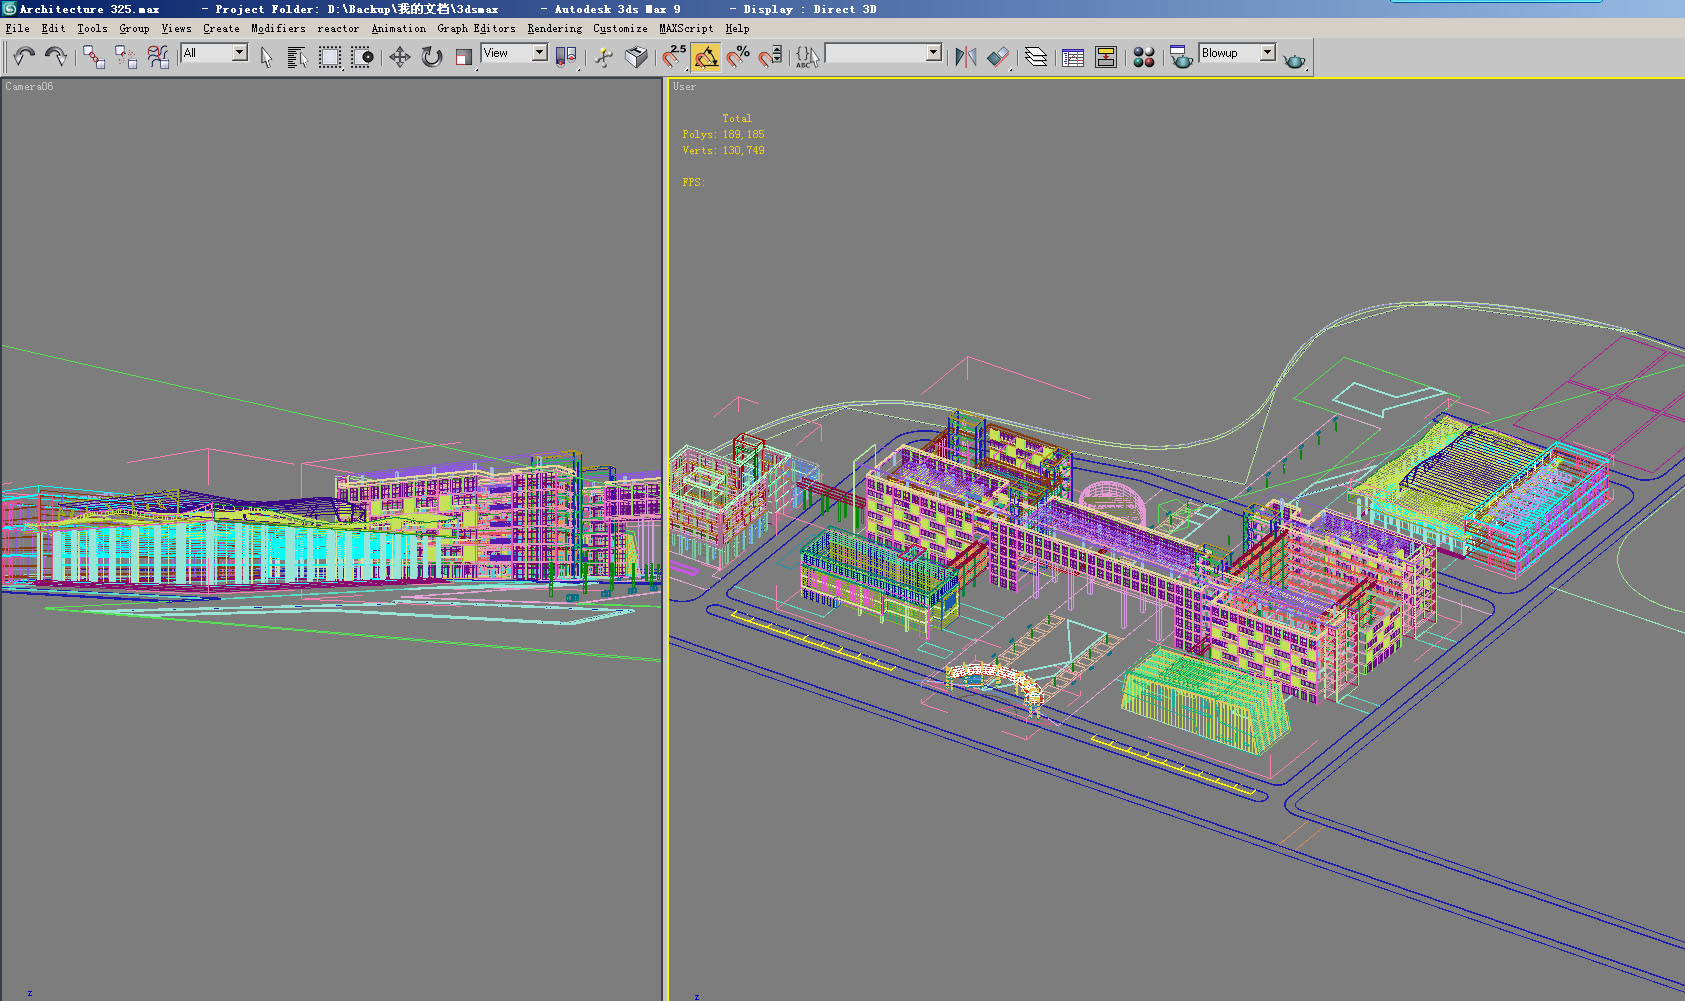Open the Render Scene dialog teapot
The height and width of the screenshot is (1001, 1685).
click(1181, 57)
